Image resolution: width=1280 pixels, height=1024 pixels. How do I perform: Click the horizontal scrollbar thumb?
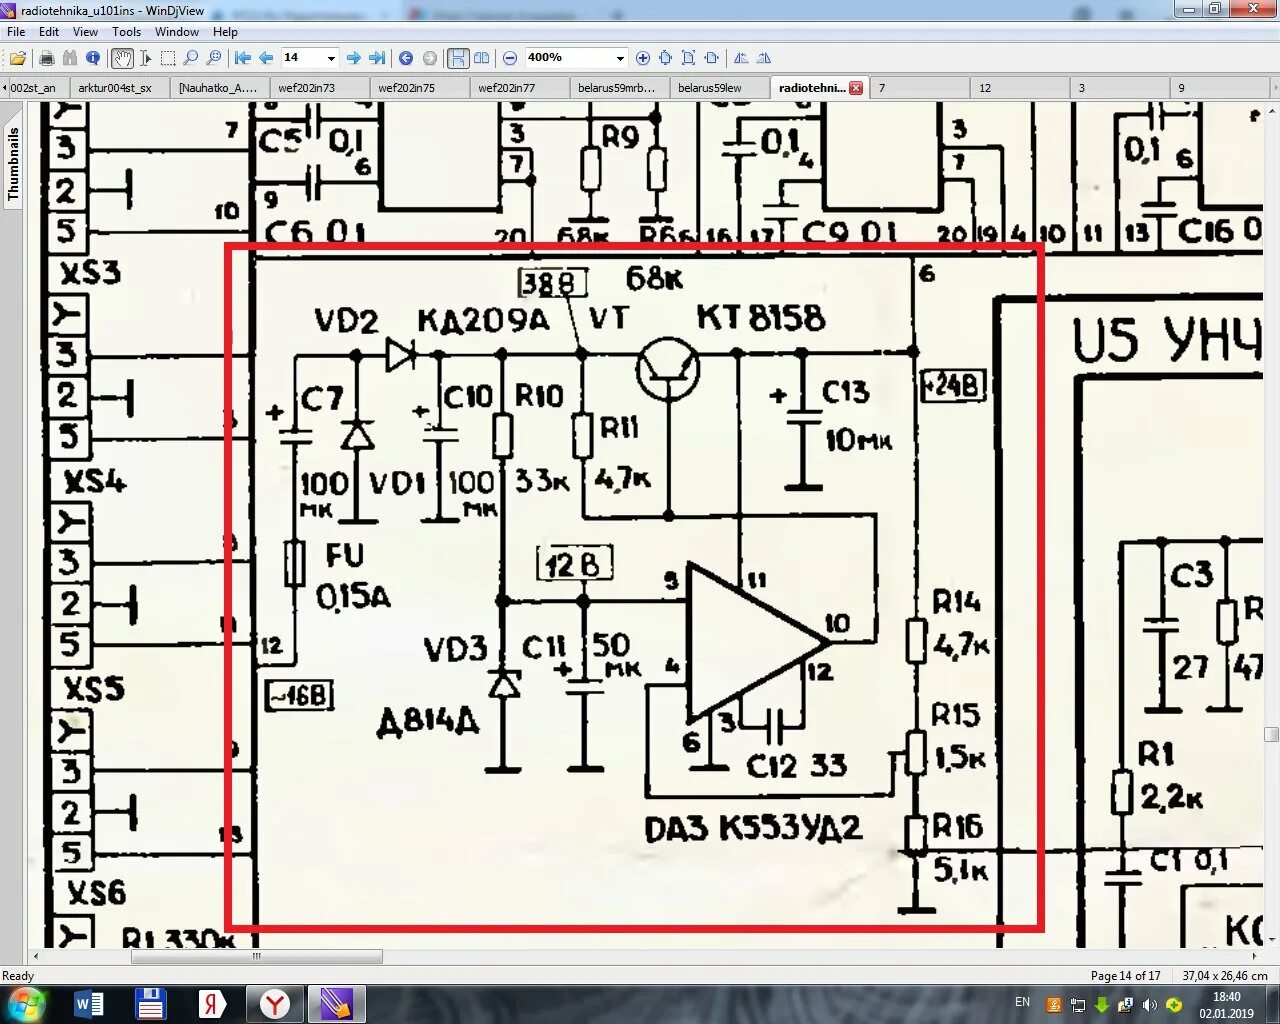pos(257,957)
